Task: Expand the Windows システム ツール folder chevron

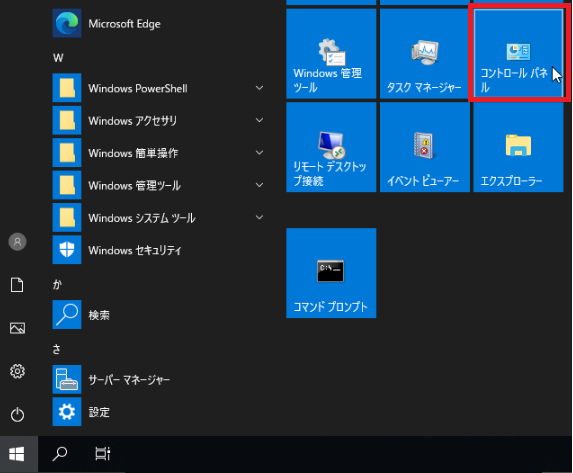Action: click(x=259, y=217)
